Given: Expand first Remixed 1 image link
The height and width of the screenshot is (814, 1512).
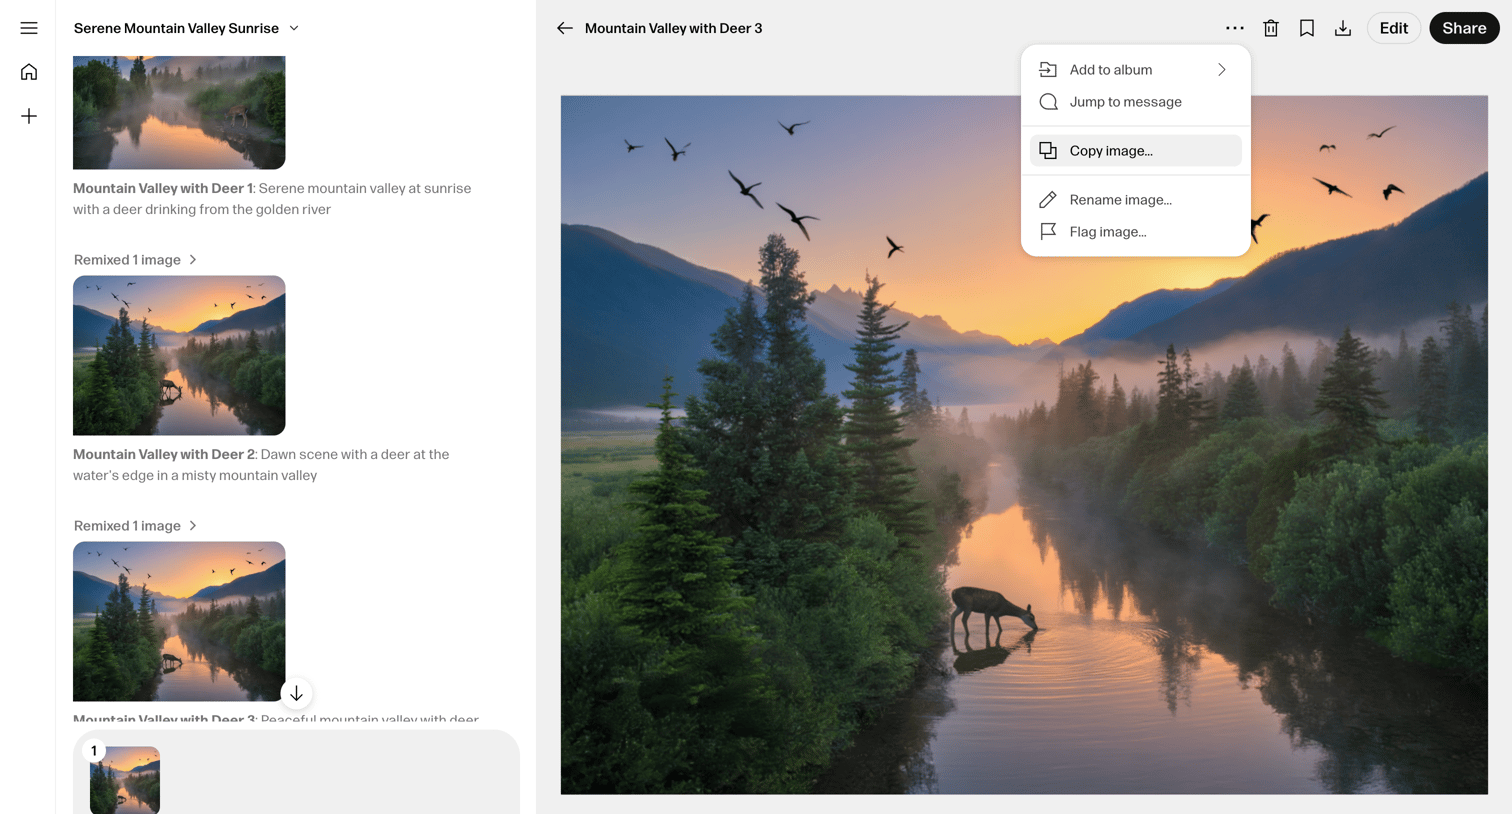Looking at the screenshot, I should click(x=136, y=260).
